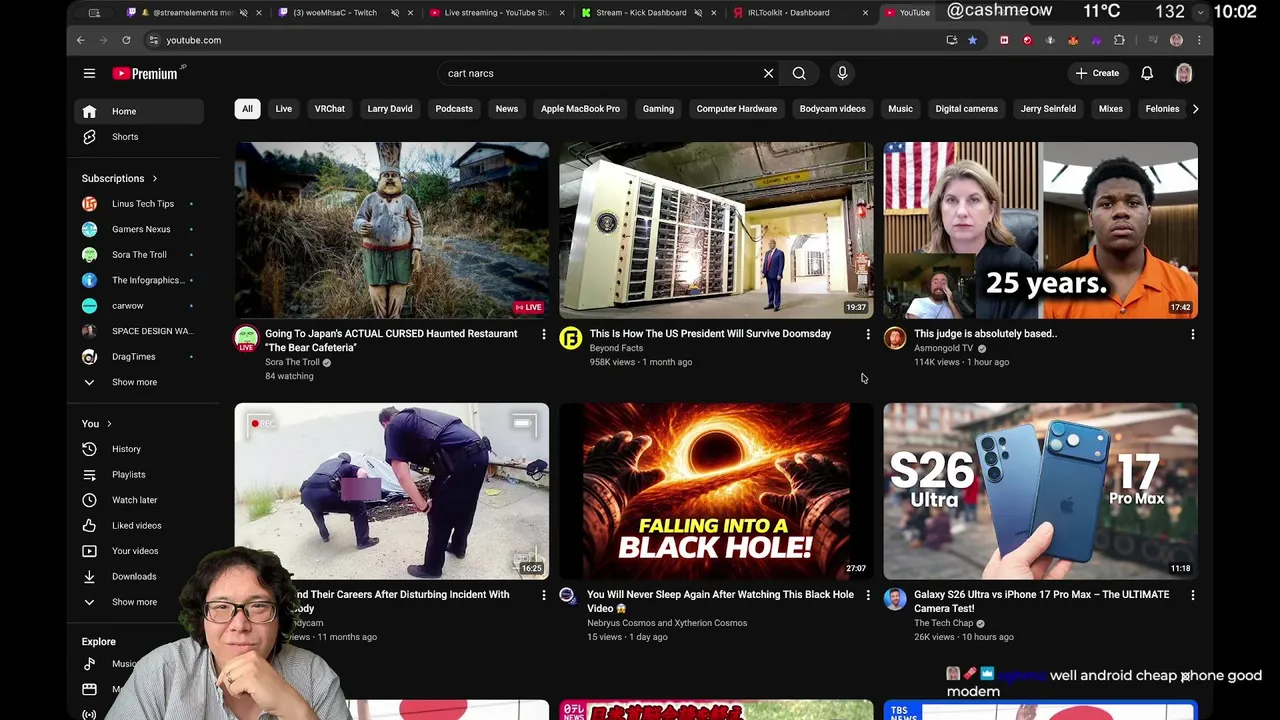Open Downloads in the sidebar

point(139,577)
